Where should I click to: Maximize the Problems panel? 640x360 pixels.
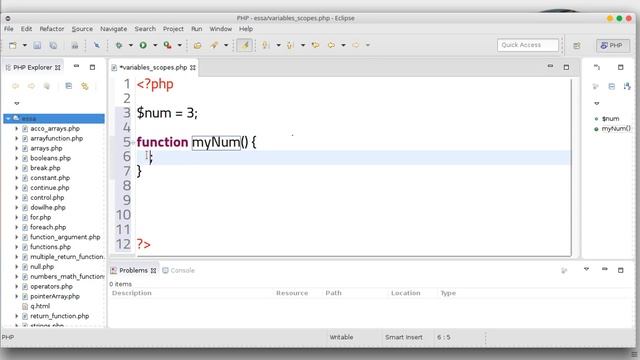pyautogui.click(x=620, y=270)
